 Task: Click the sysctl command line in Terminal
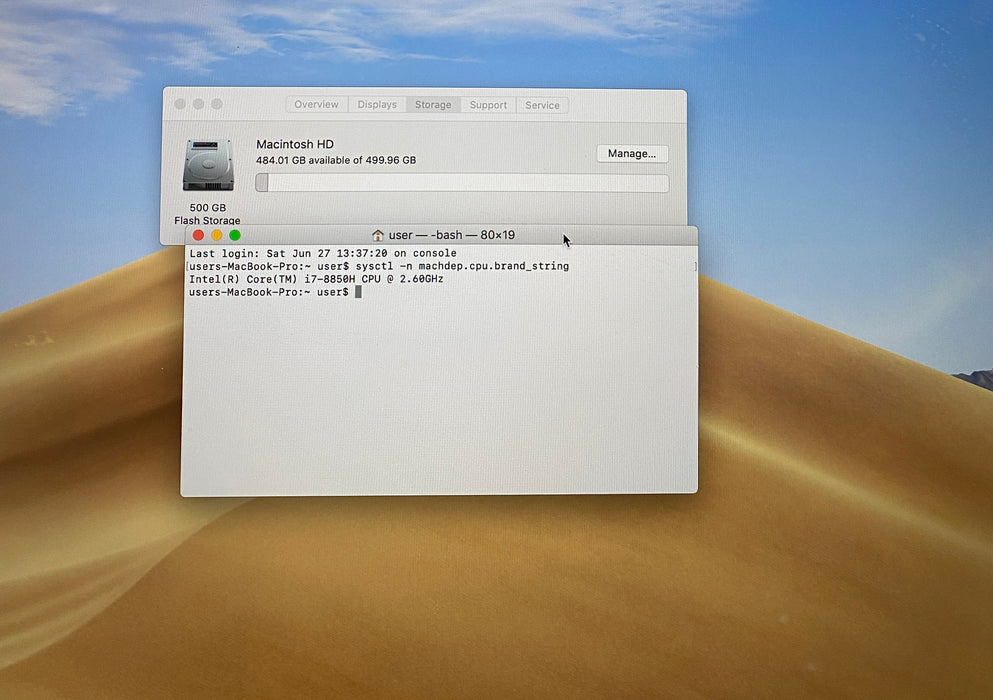(379, 266)
